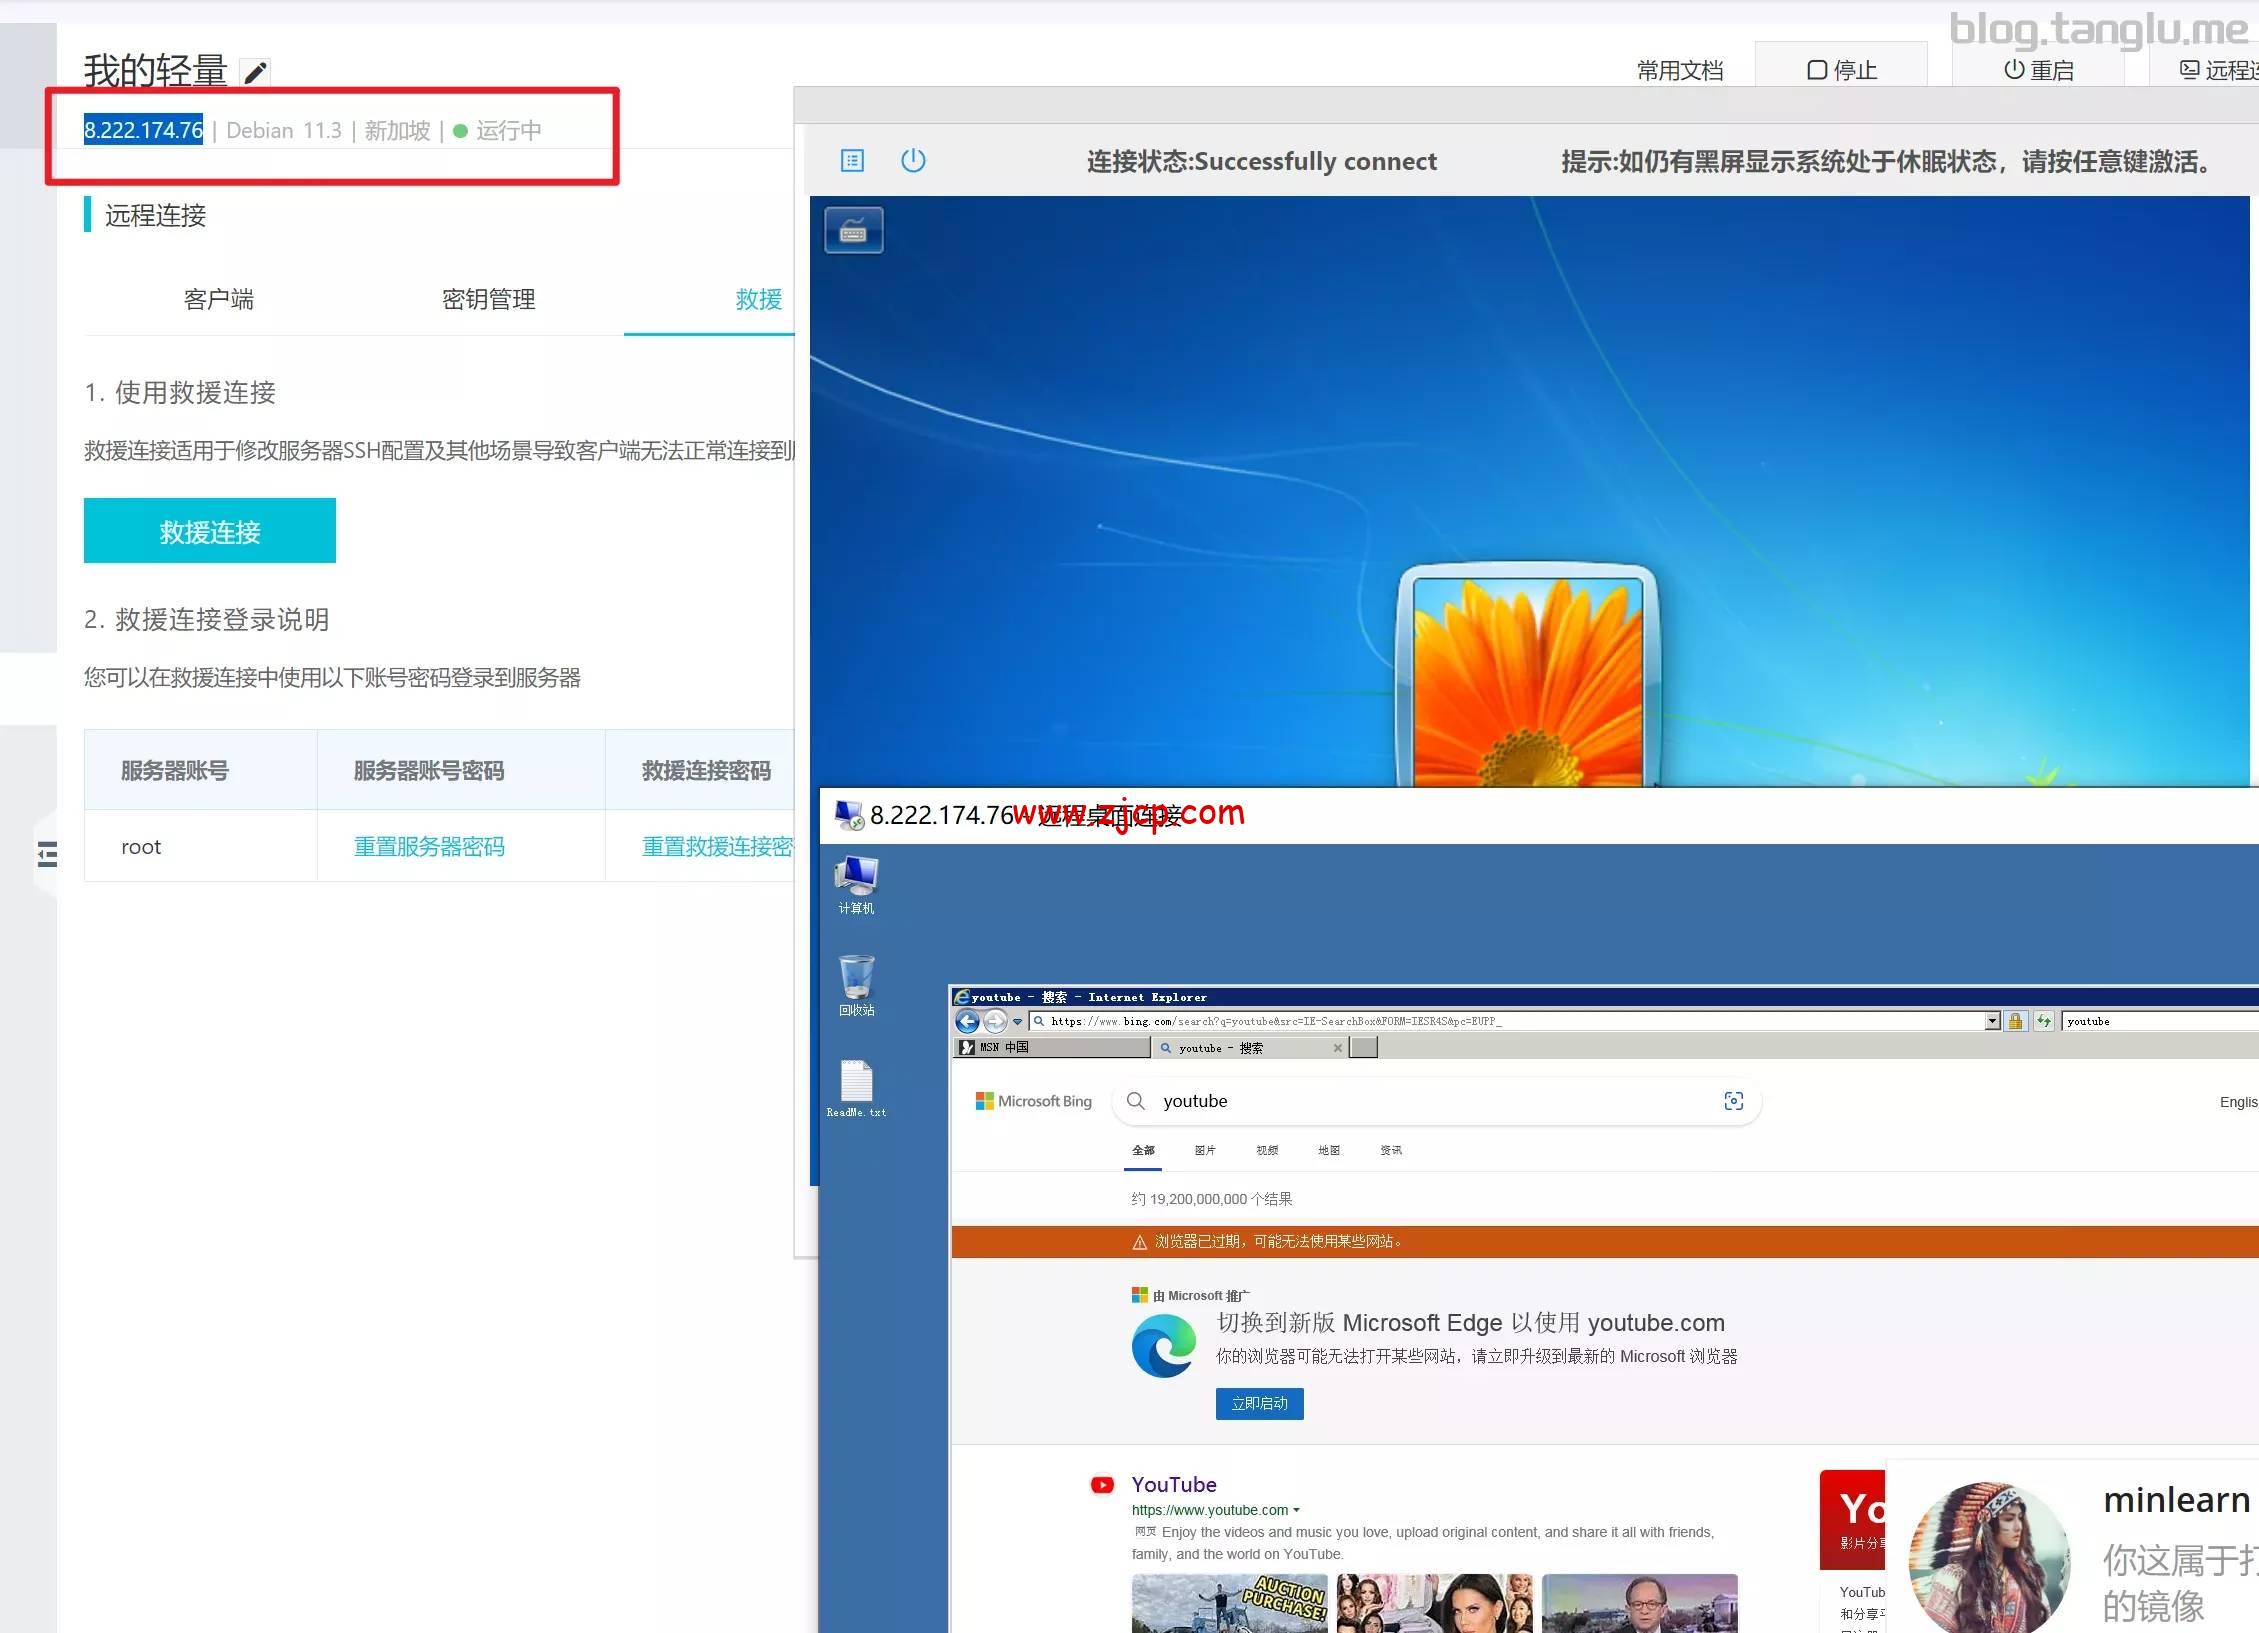The width and height of the screenshot is (2259, 1633).
Task: Click the menu list icon beside the power icon
Action: 852,160
